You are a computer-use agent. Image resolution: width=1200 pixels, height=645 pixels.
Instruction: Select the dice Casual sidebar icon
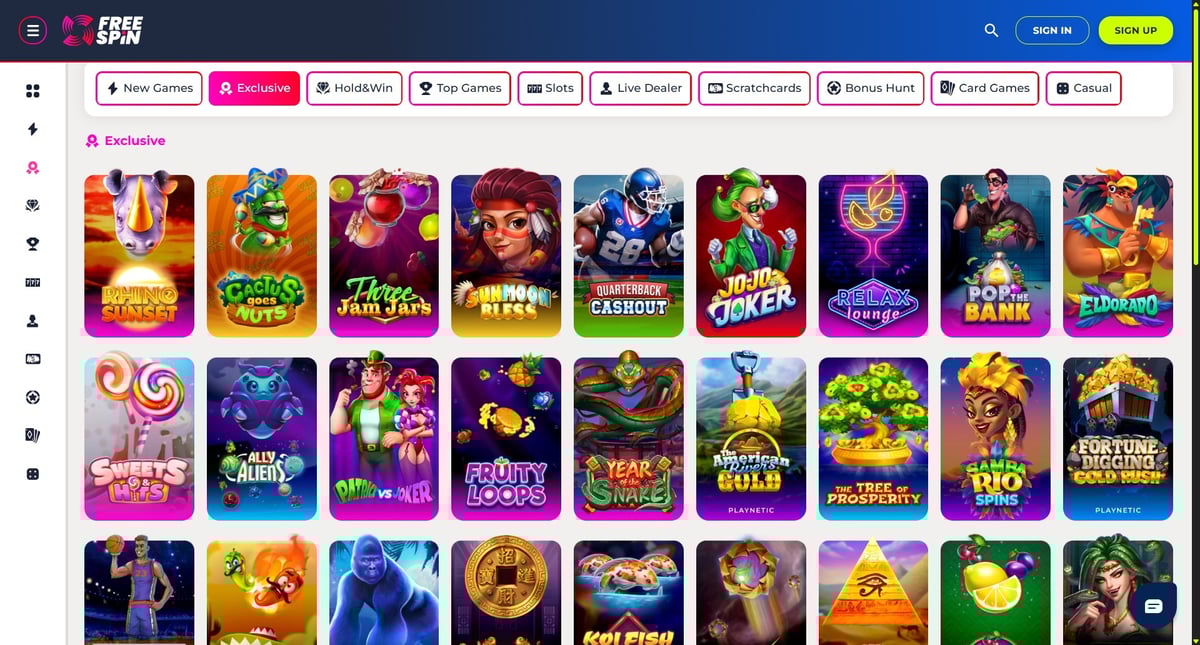point(33,474)
